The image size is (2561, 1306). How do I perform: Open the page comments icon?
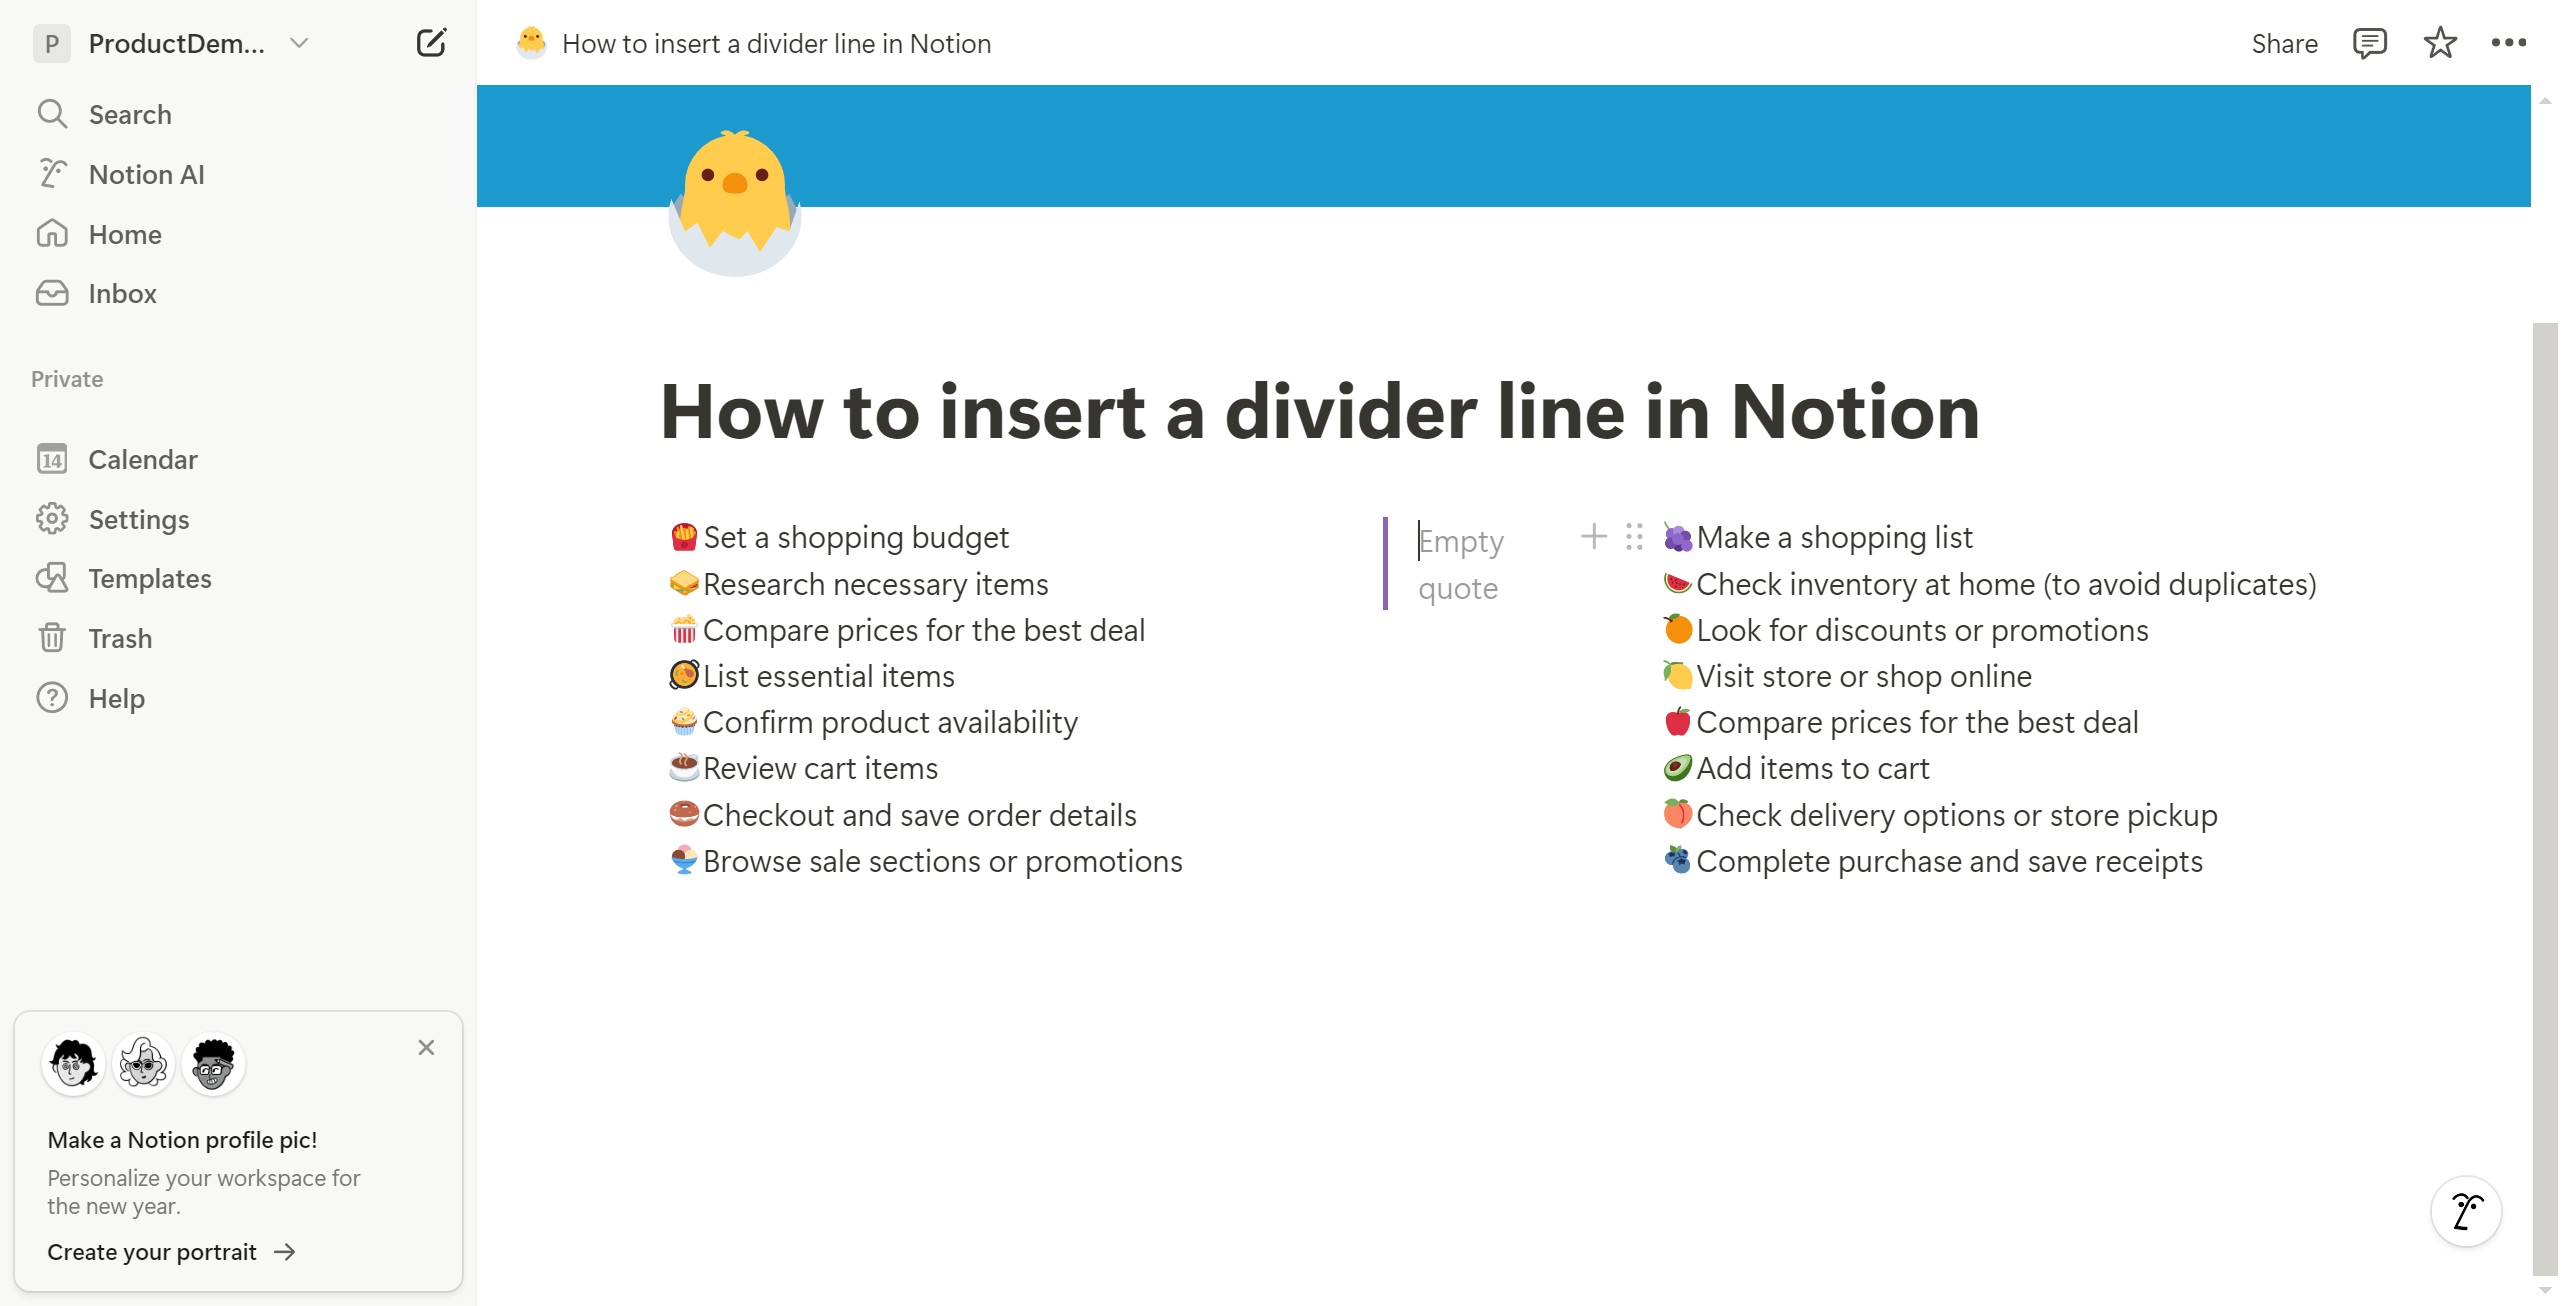pyautogui.click(x=2369, y=43)
